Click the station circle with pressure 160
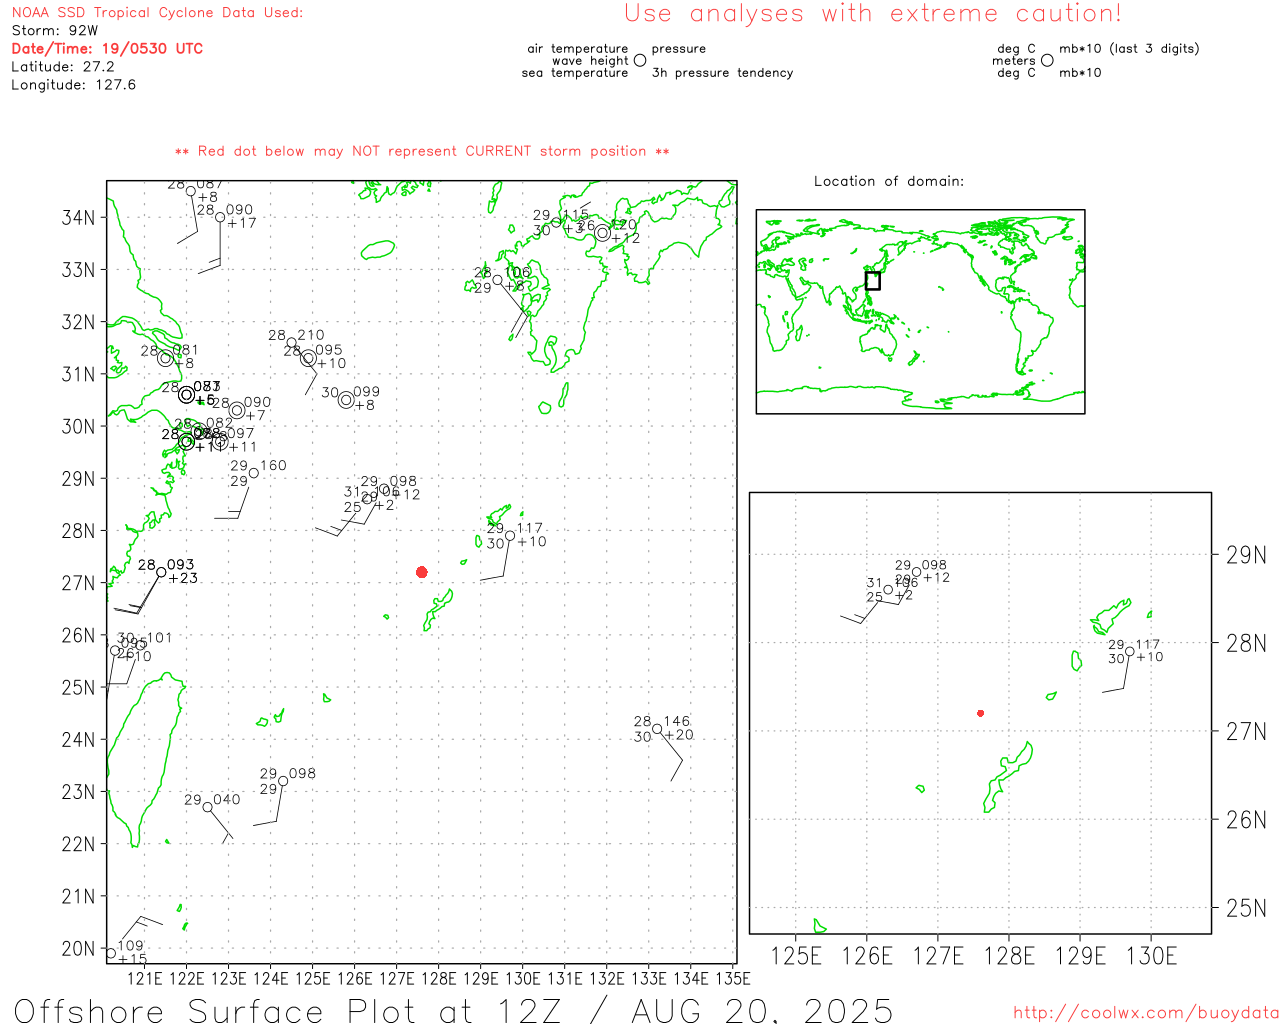Screen dimensions: 1280x1024 [x=254, y=473]
